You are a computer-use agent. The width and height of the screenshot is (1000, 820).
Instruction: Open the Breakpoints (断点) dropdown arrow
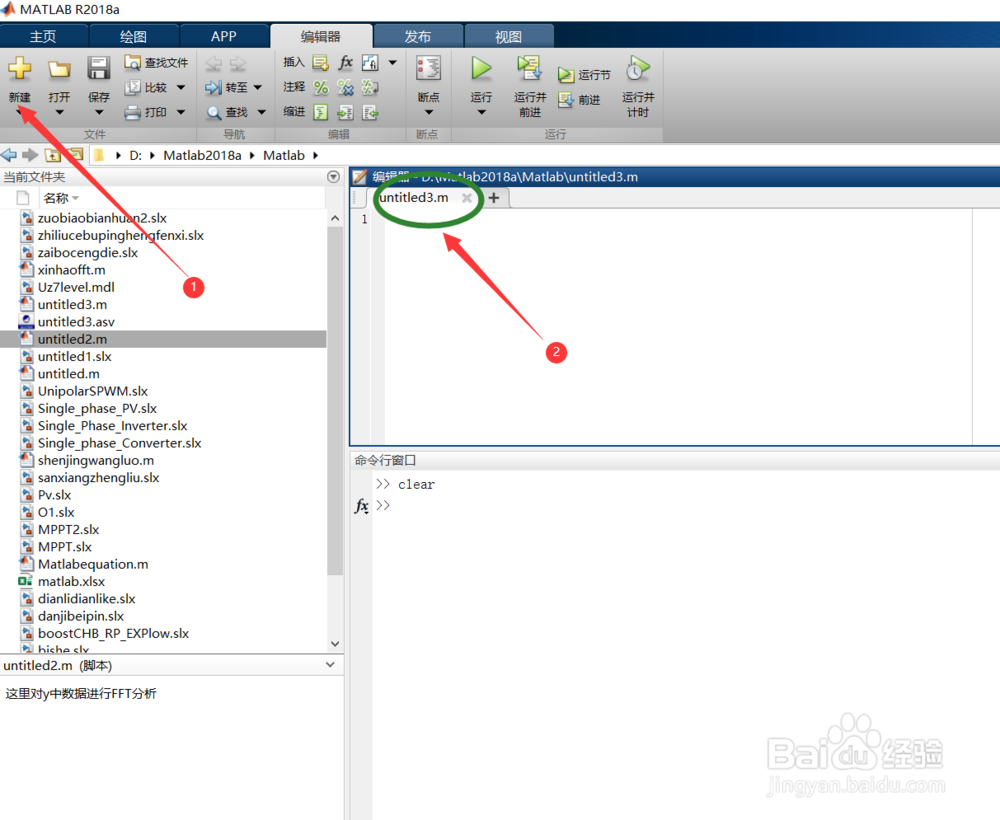(429, 113)
